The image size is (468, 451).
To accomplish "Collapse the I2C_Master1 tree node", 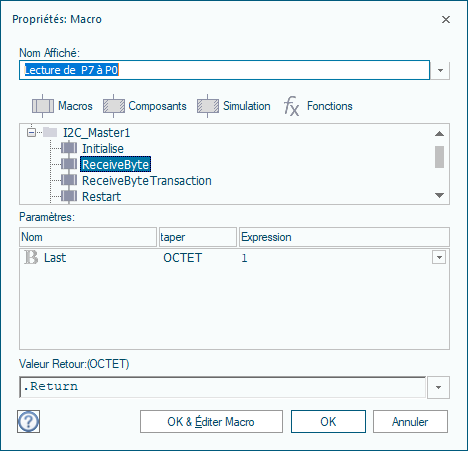I will pos(31,132).
